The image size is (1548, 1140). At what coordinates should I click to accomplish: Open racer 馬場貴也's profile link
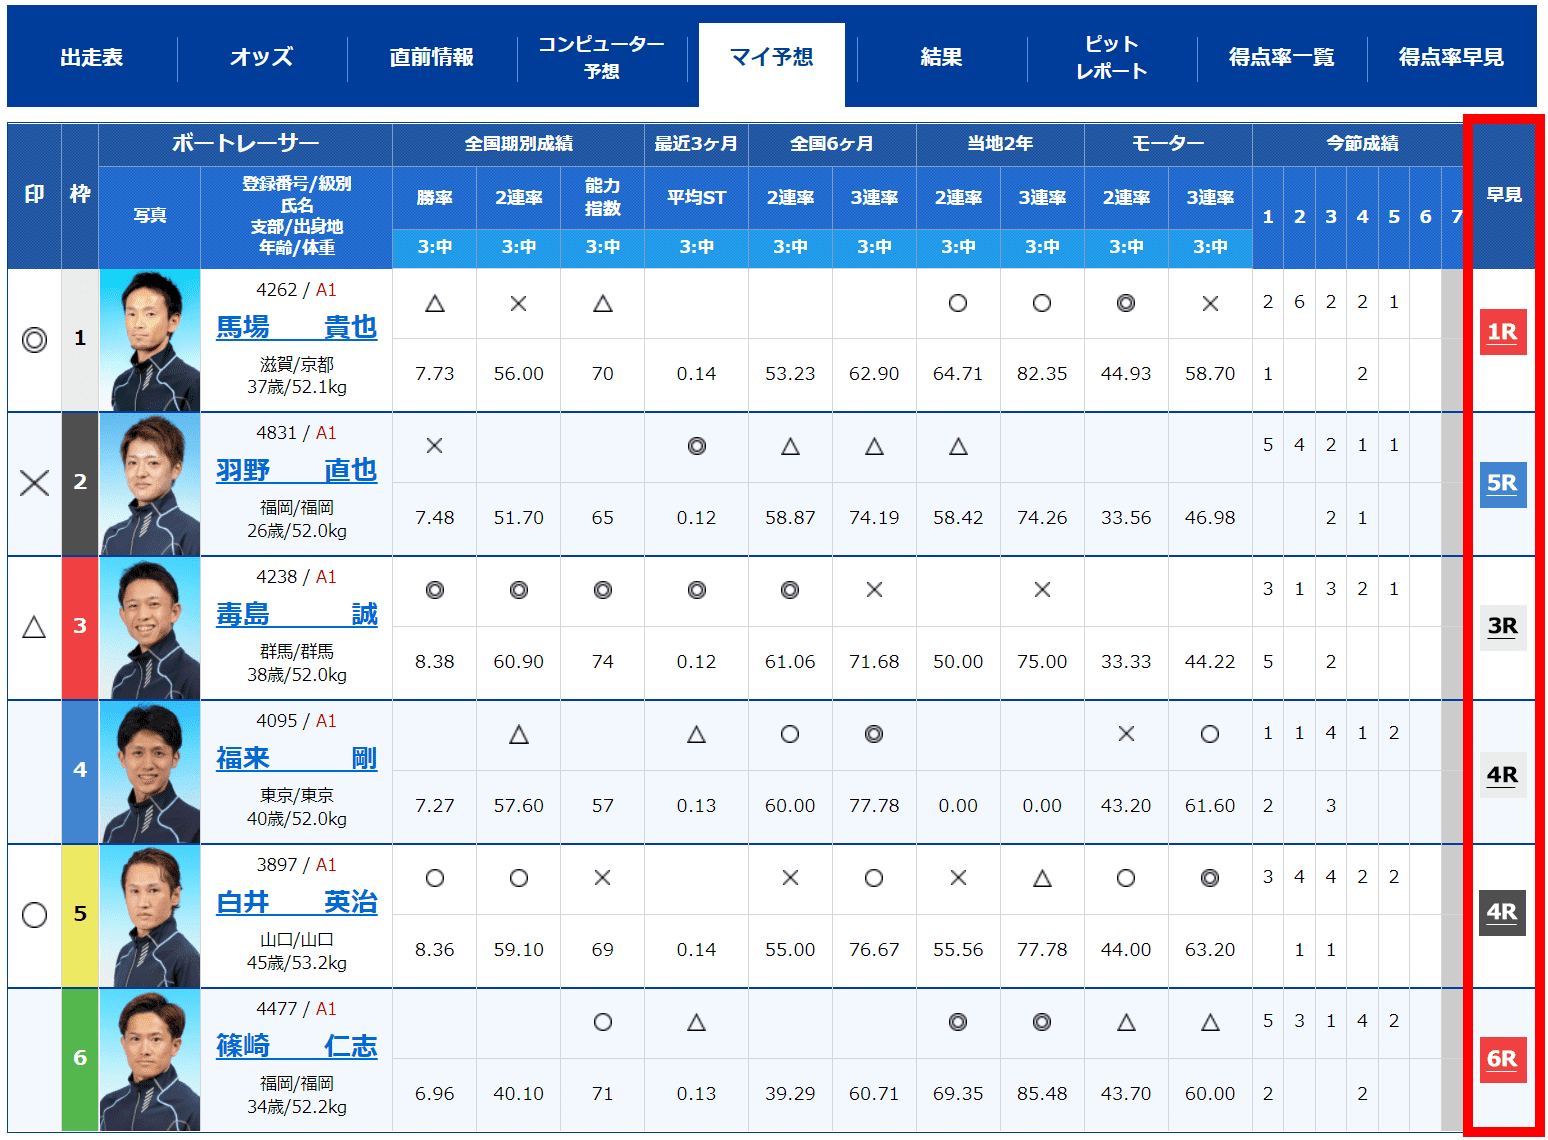point(297,327)
